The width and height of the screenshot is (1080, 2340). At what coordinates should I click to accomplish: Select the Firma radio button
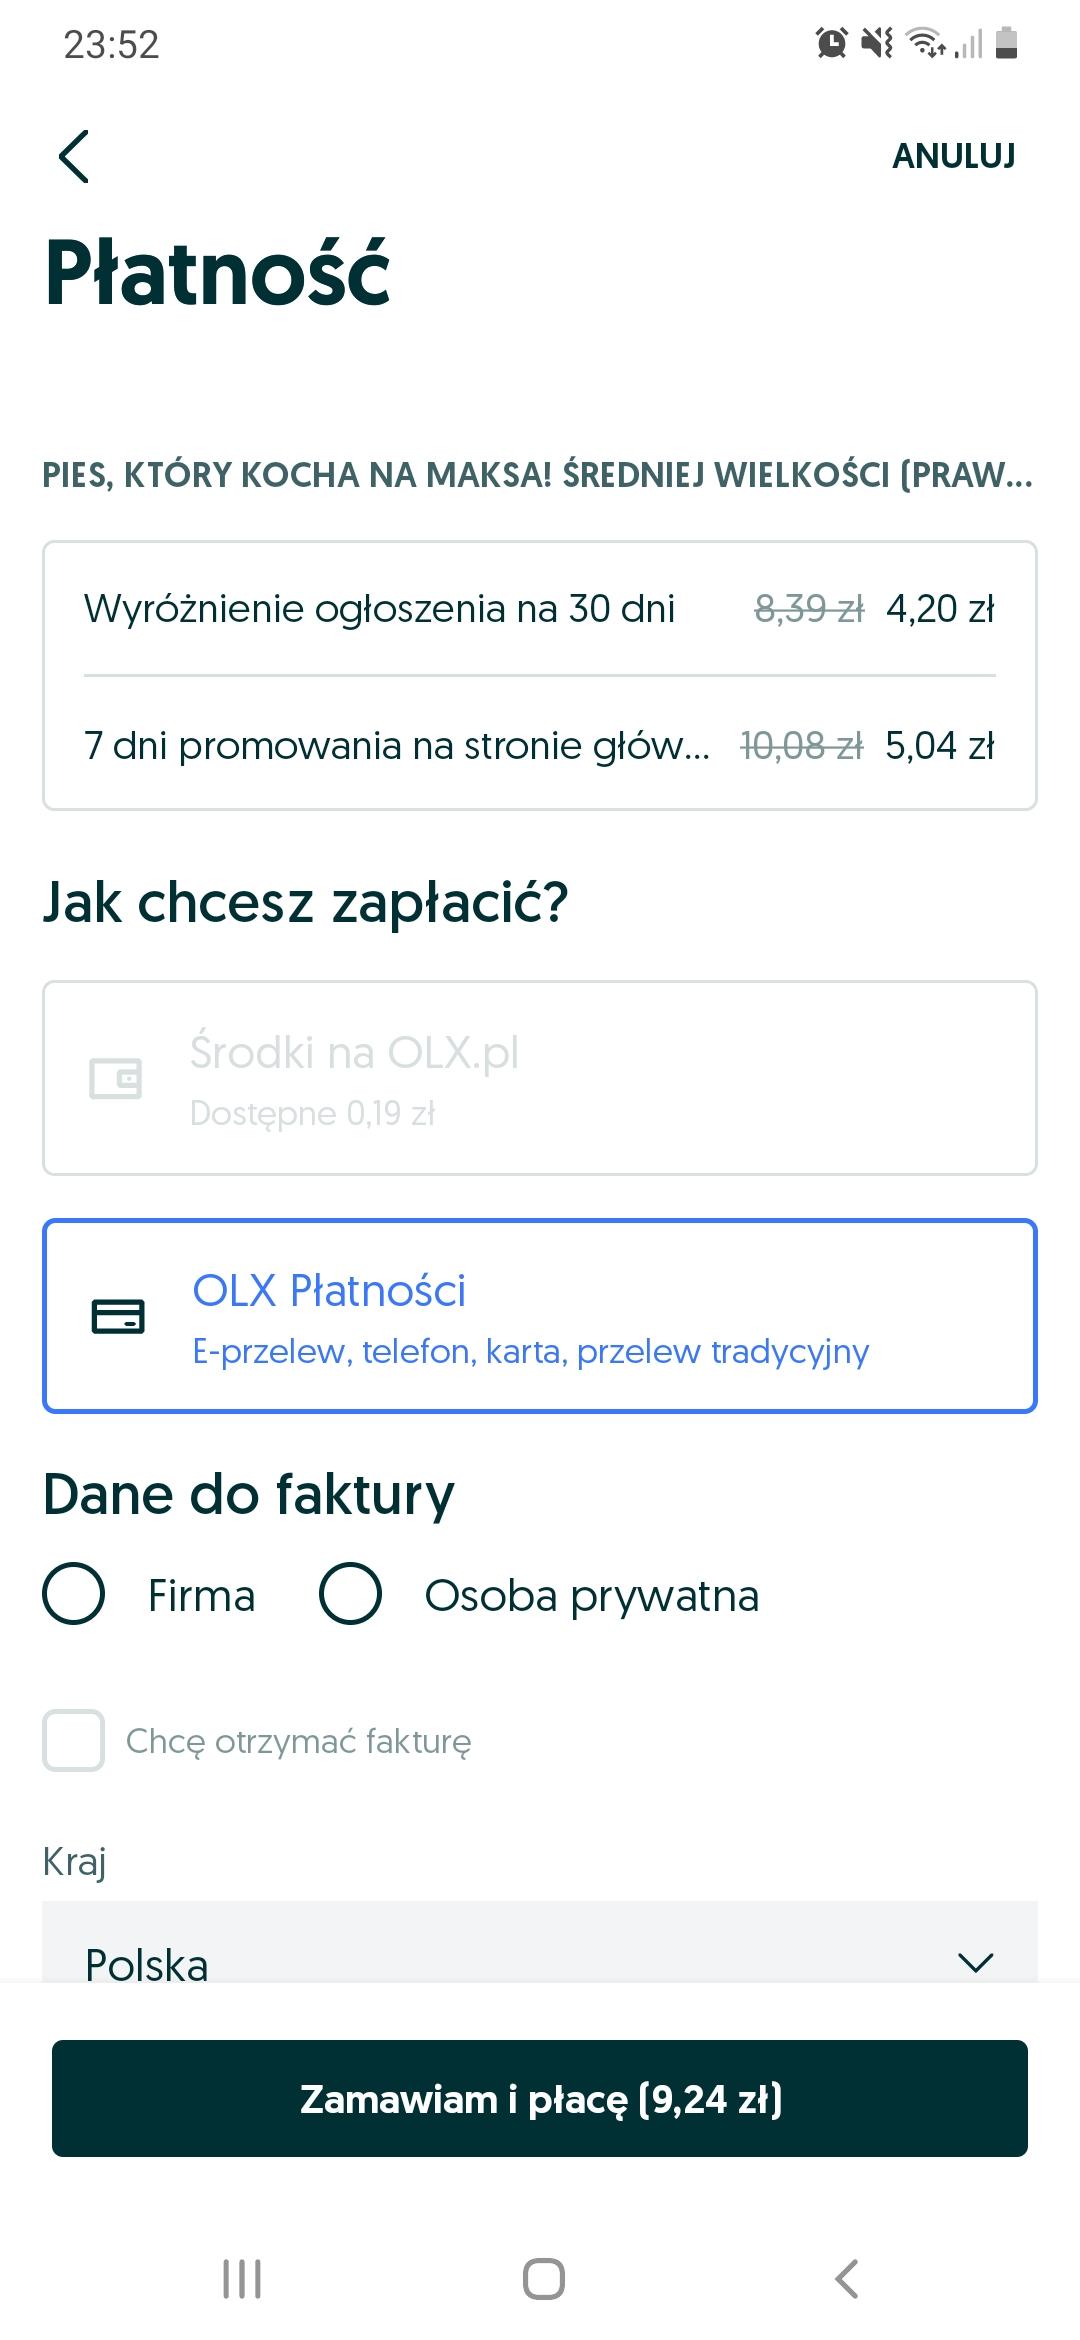tap(74, 1594)
